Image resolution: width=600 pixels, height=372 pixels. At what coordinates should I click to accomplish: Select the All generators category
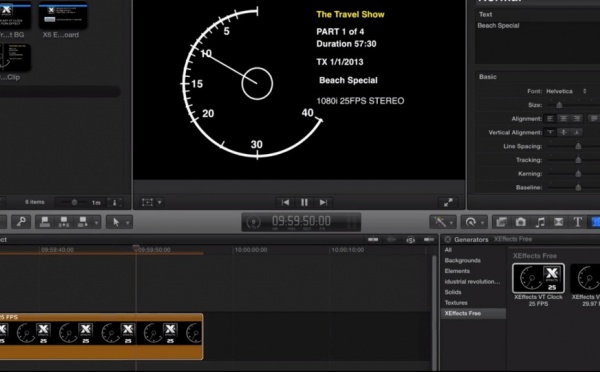(x=448, y=250)
